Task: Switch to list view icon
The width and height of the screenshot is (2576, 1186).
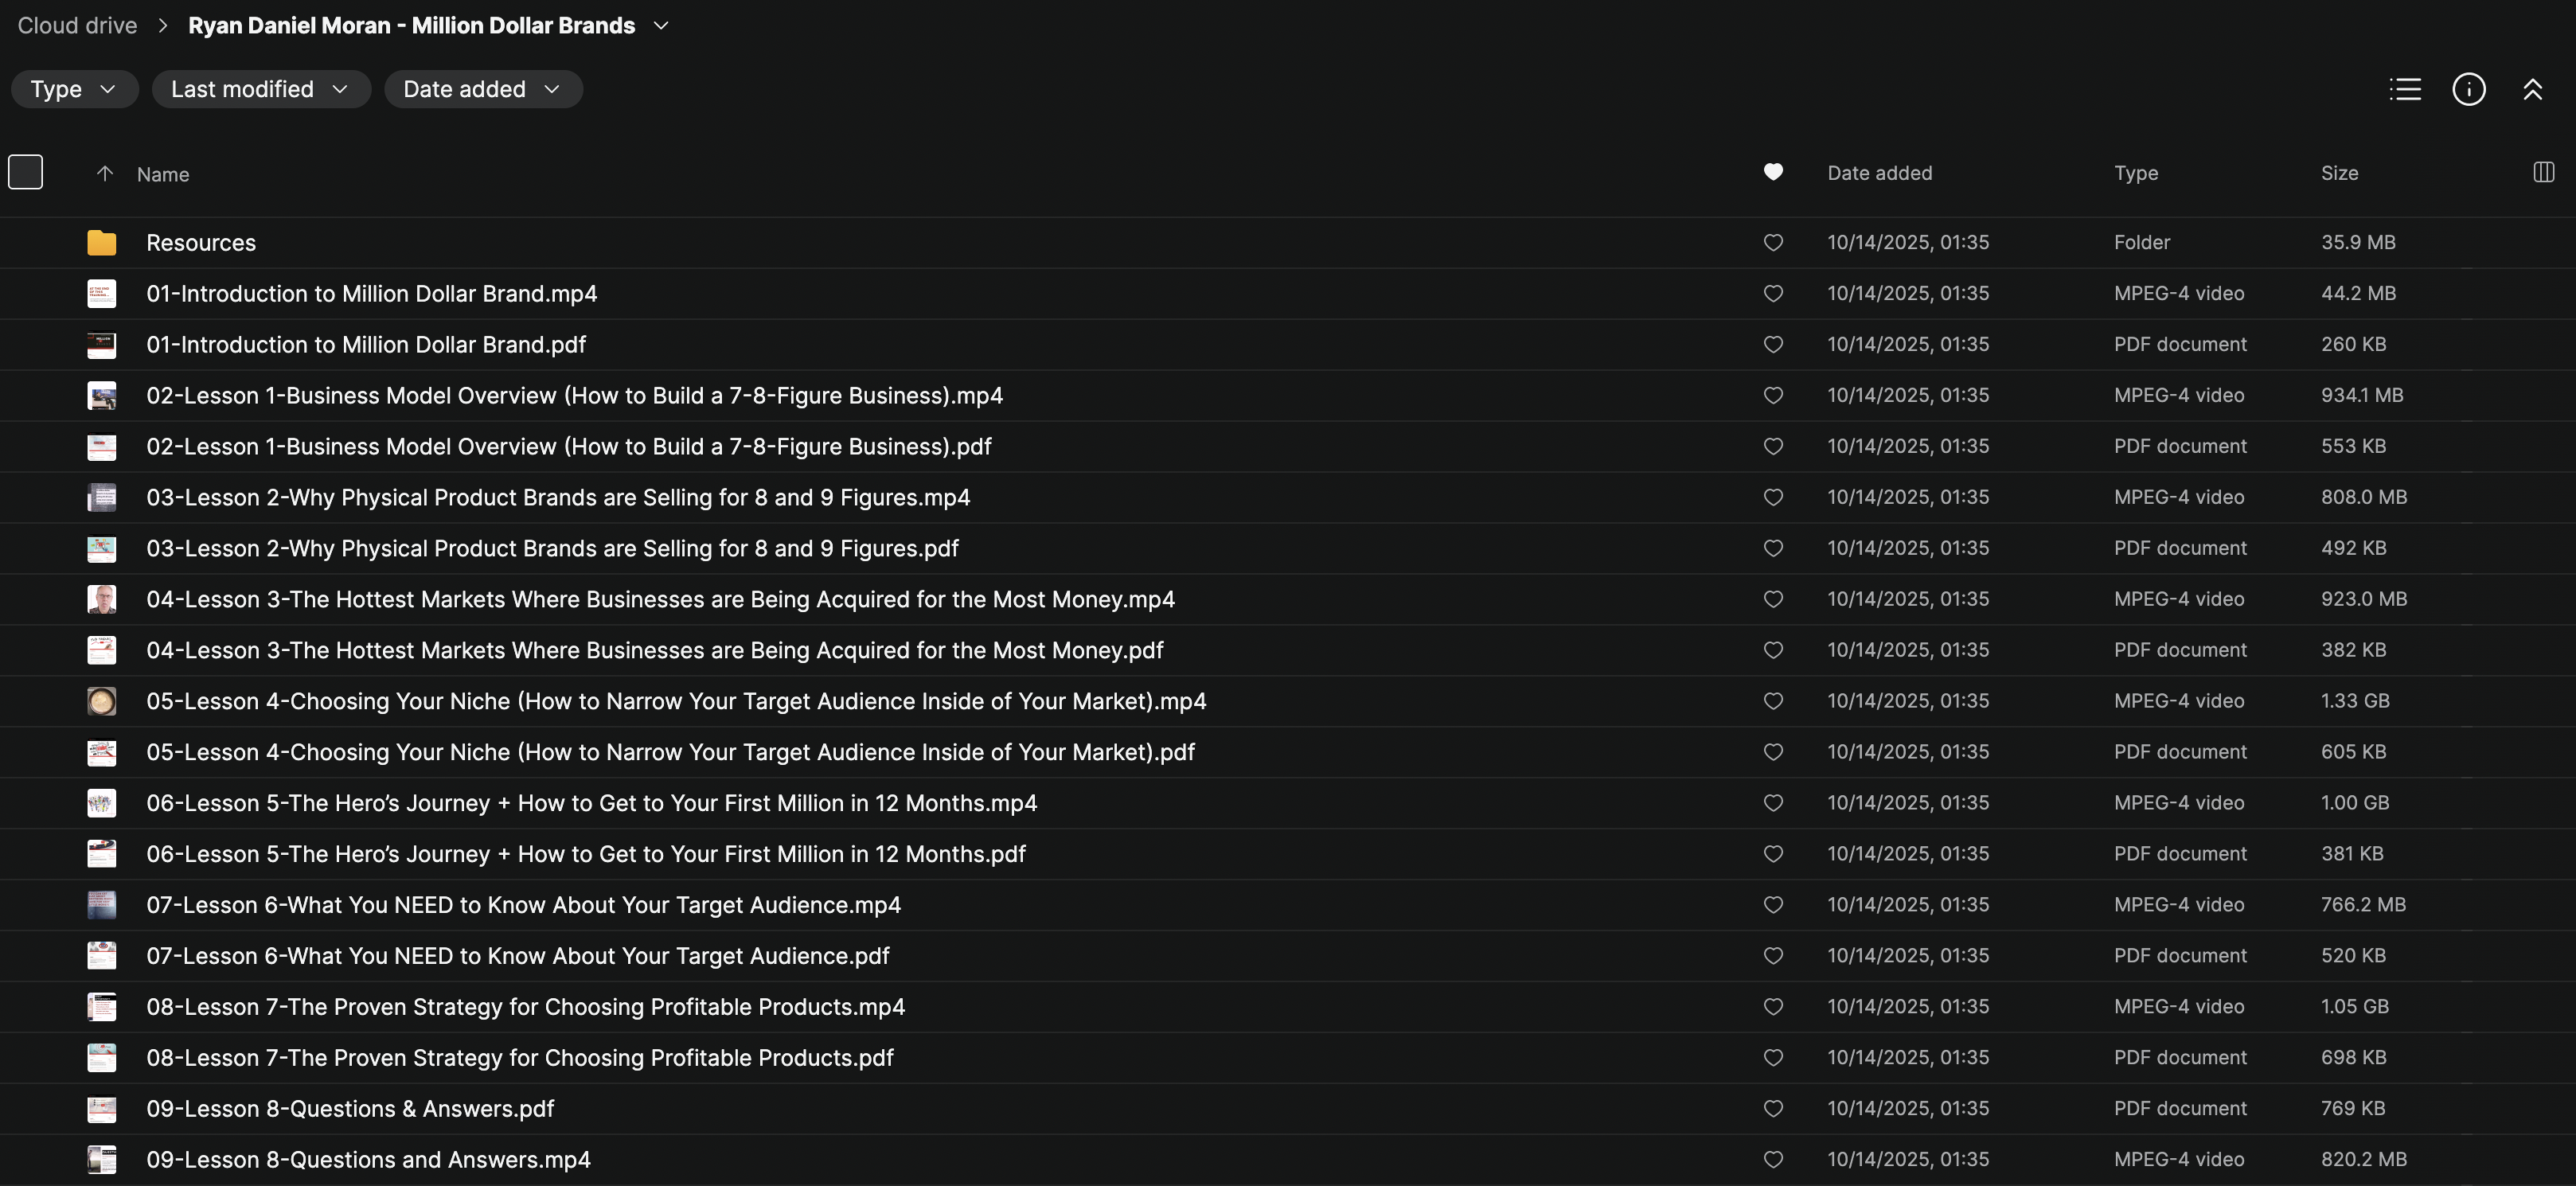Action: pos(2405,89)
